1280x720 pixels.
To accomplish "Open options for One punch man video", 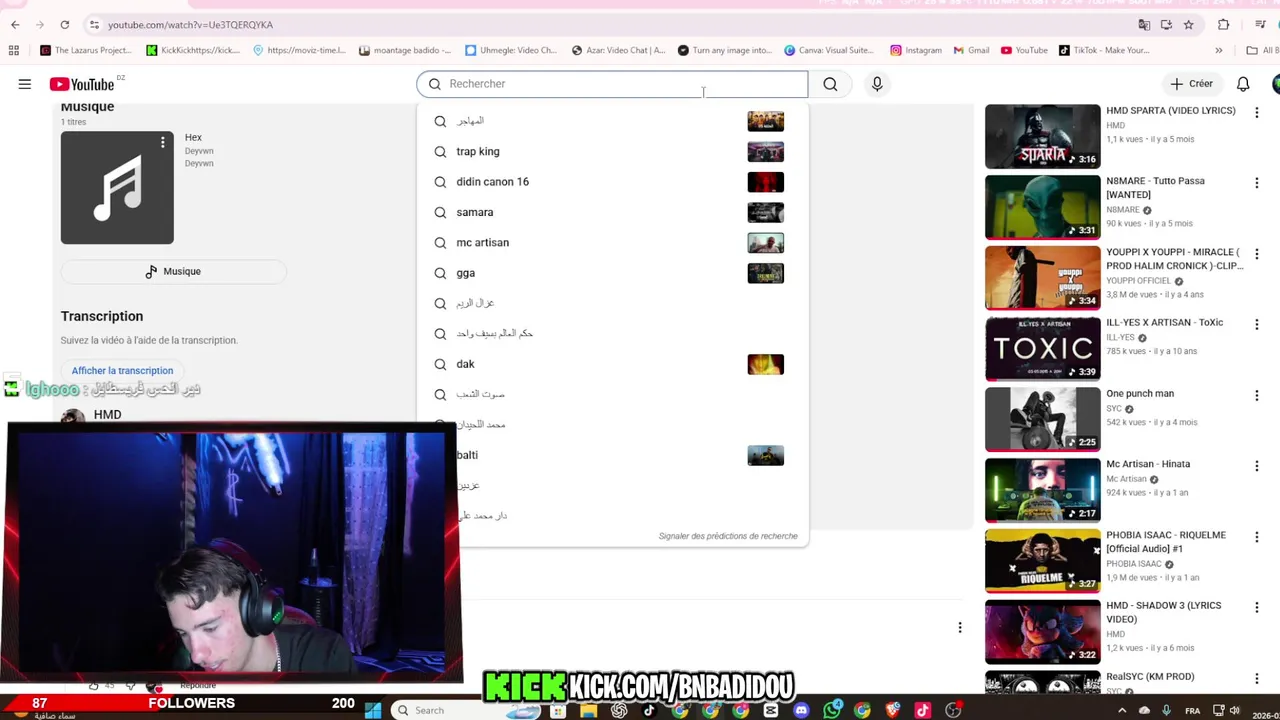I will [x=1256, y=396].
